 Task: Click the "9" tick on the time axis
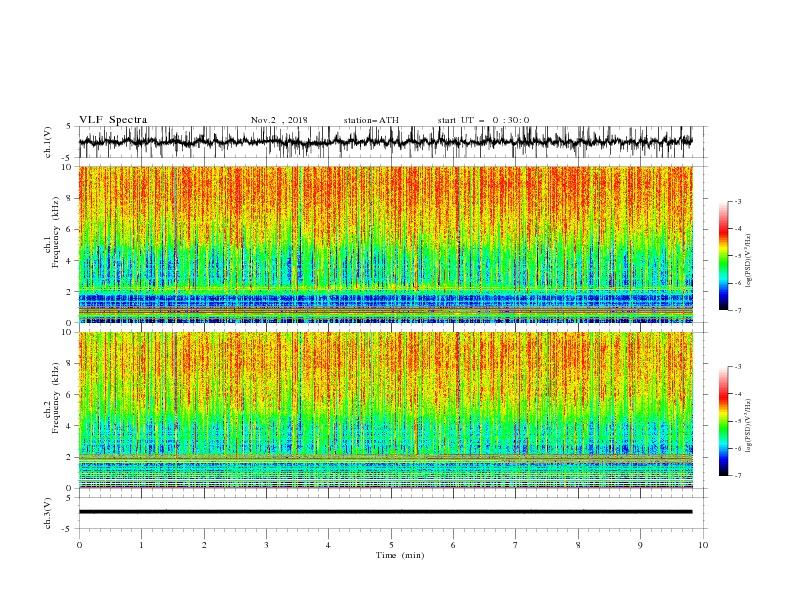click(640, 545)
